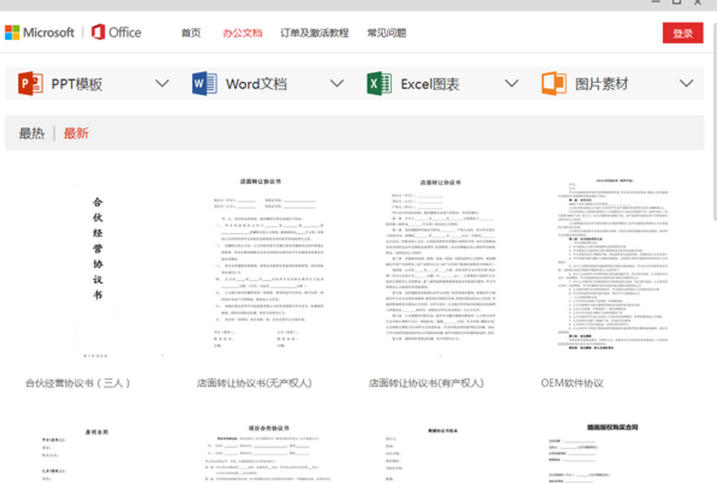Click the Microsoft logo
Screen dimensions: 717x483
40,32
